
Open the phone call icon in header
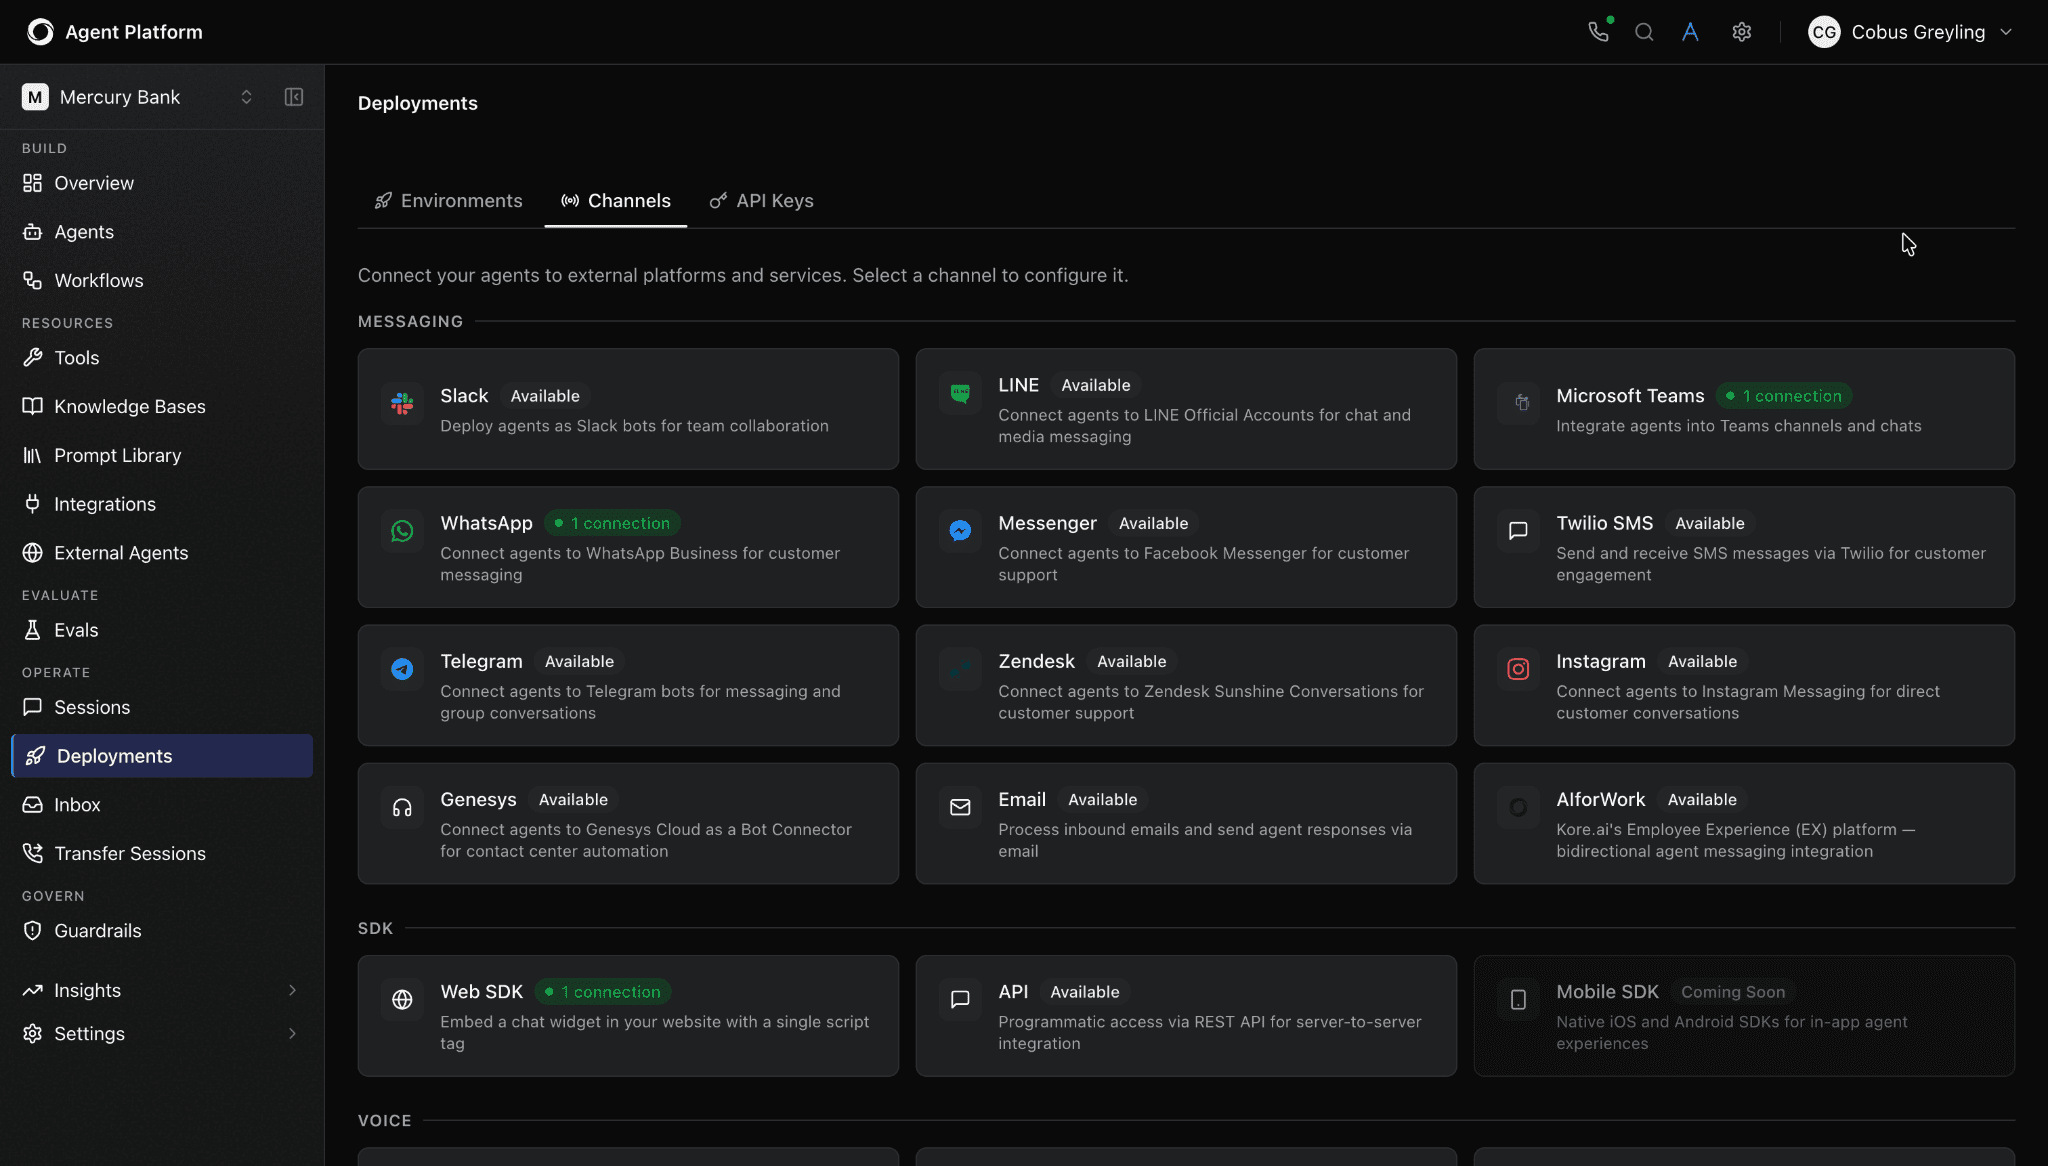click(1599, 32)
